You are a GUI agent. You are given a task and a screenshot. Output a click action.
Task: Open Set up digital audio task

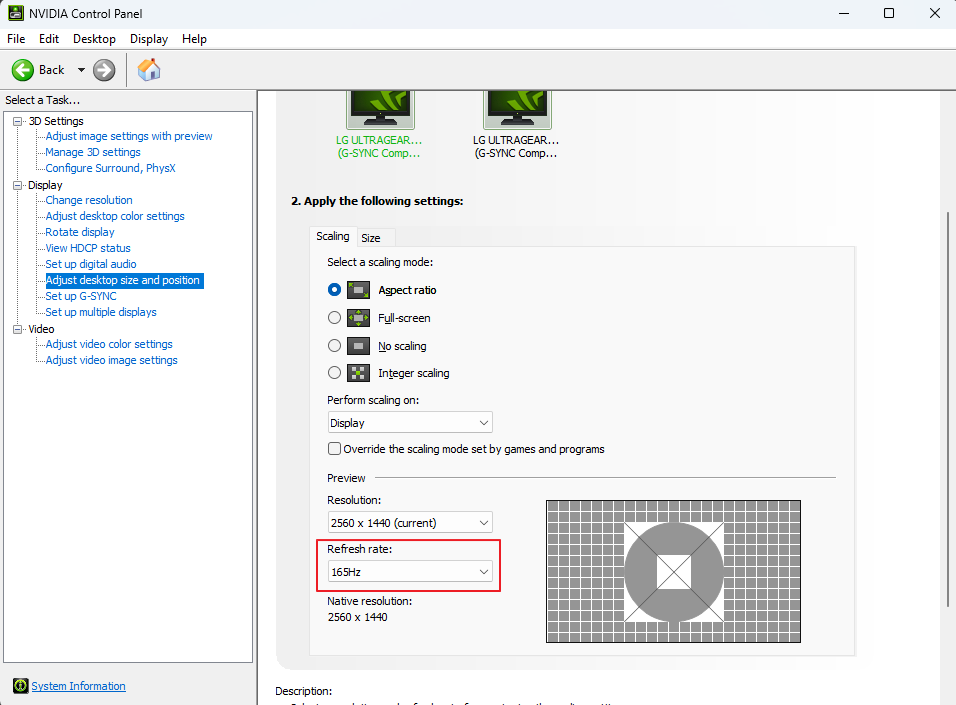tap(91, 264)
